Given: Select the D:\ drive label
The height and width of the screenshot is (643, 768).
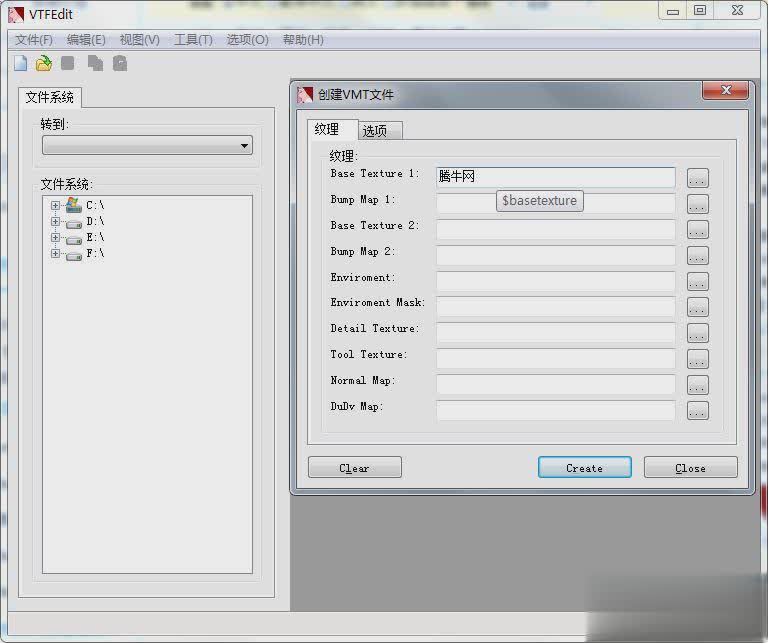Looking at the screenshot, I should pyautogui.click(x=95, y=222).
